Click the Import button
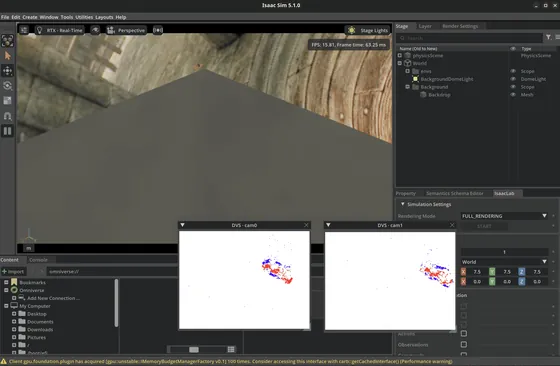The width and height of the screenshot is (560, 366). click(13, 271)
